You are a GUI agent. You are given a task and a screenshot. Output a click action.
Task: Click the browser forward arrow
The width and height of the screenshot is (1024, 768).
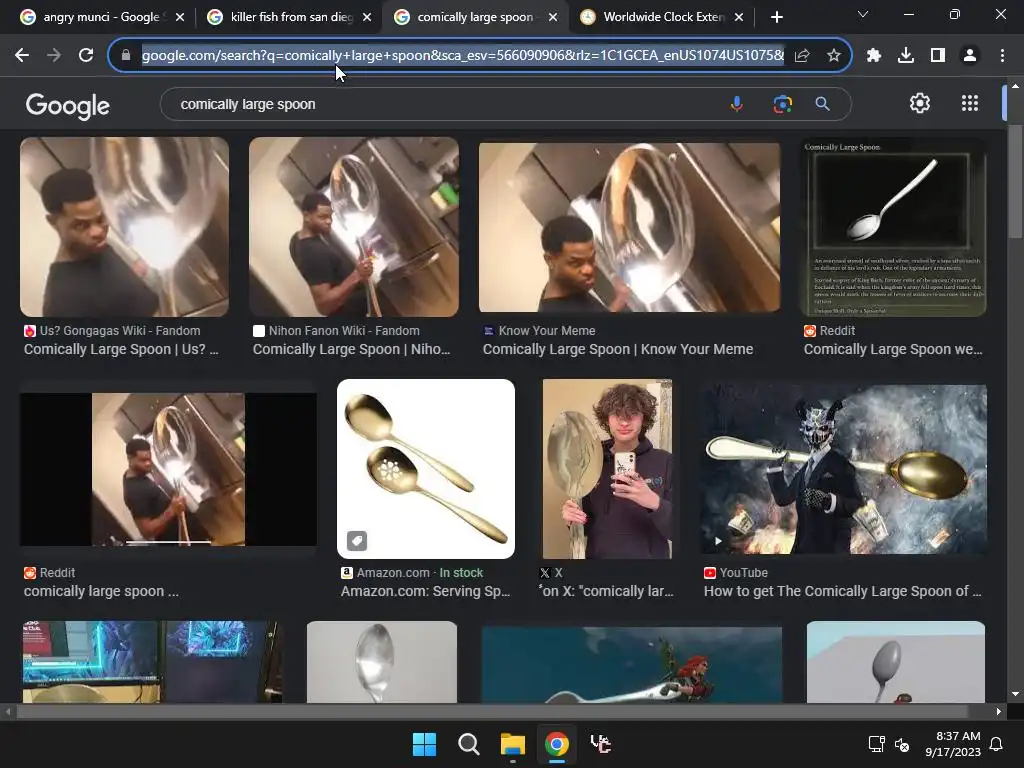coord(54,56)
